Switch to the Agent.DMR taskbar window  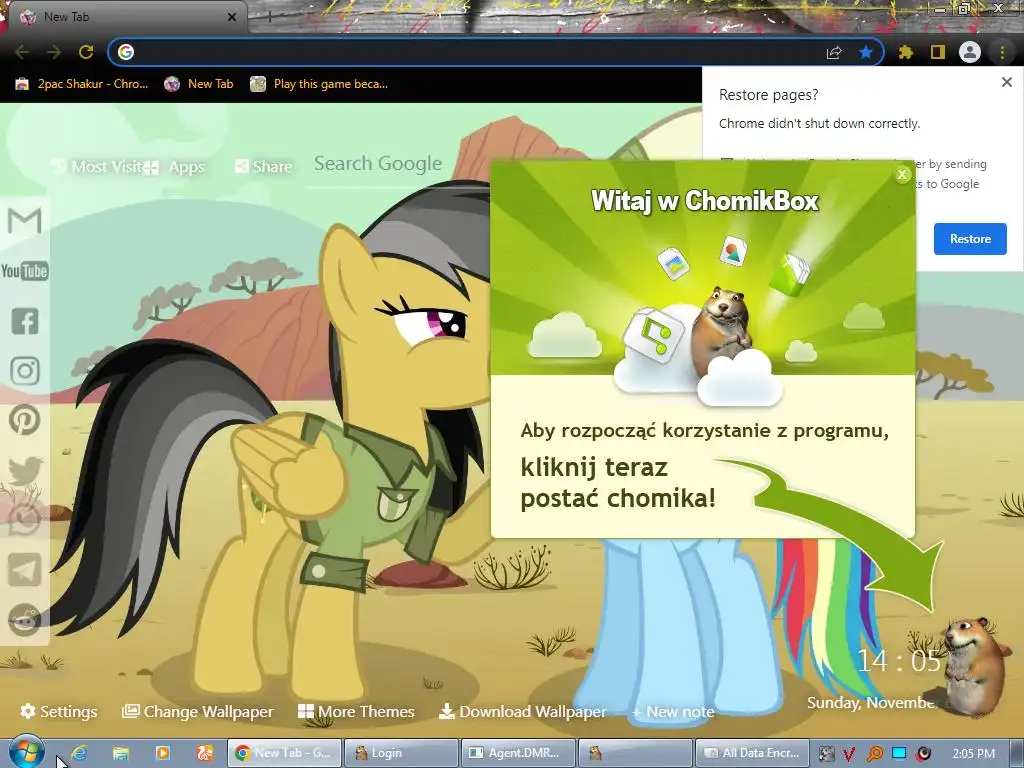click(x=519, y=753)
